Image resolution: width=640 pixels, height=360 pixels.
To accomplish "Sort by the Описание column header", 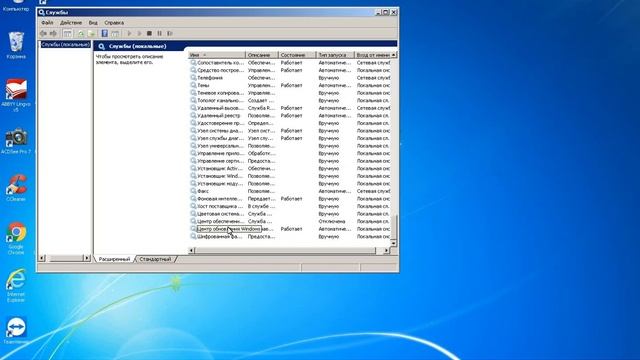I will (262, 55).
